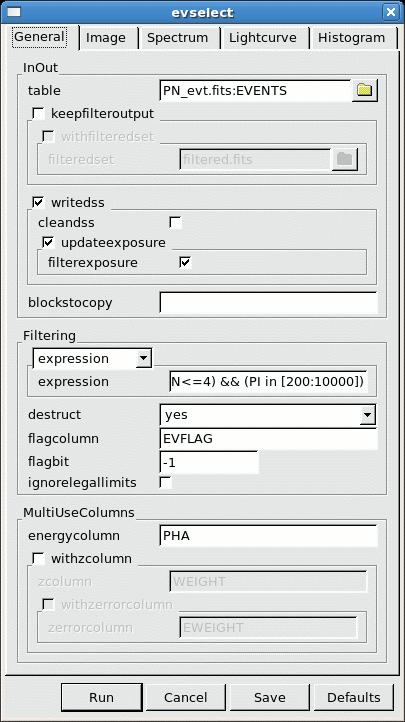405x722 pixels.
Task: Open folder browser for table file
Action: pos(364,90)
